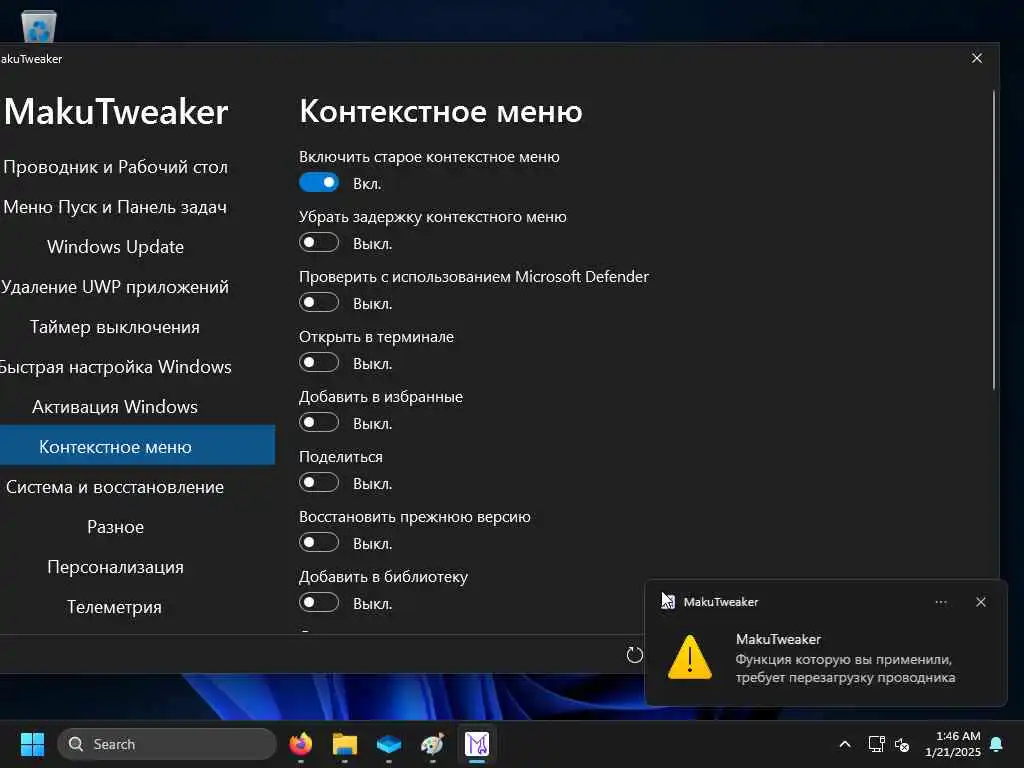This screenshot has width=1024, height=768.
Task: Close the MakuTweaker notification popup
Action: (x=980, y=602)
